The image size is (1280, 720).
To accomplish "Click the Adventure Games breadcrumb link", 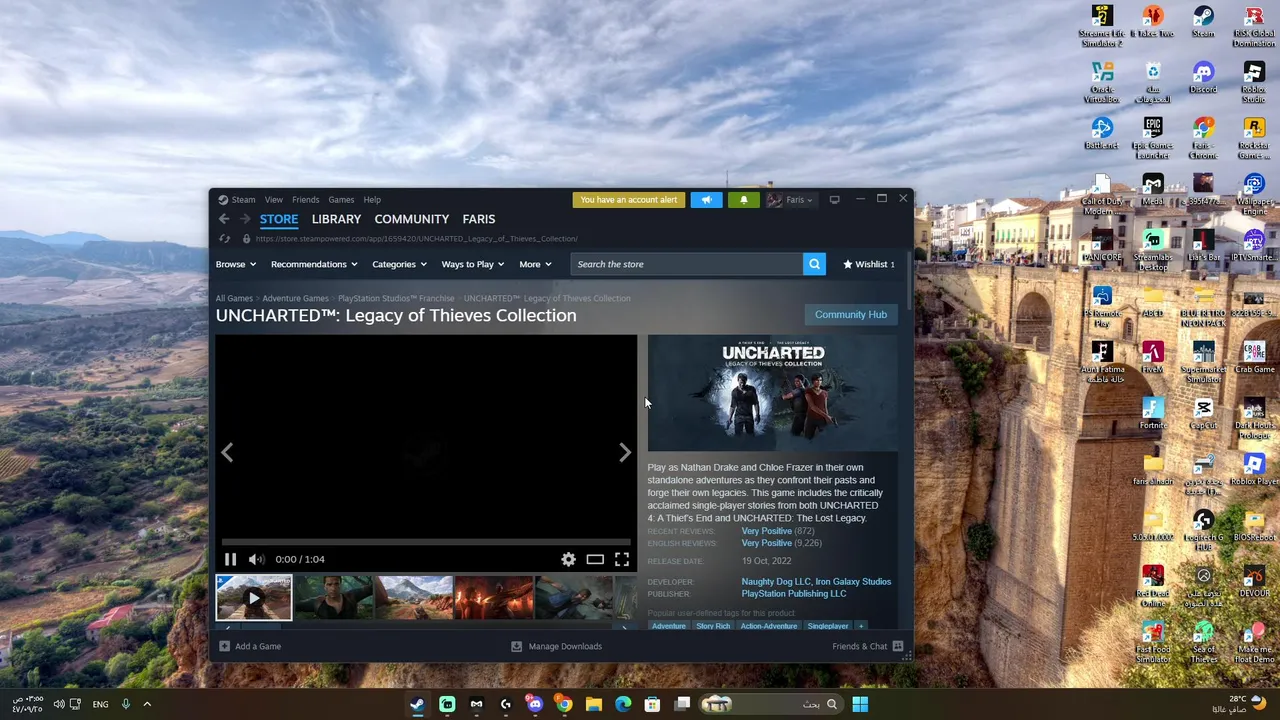I will 295,299.
